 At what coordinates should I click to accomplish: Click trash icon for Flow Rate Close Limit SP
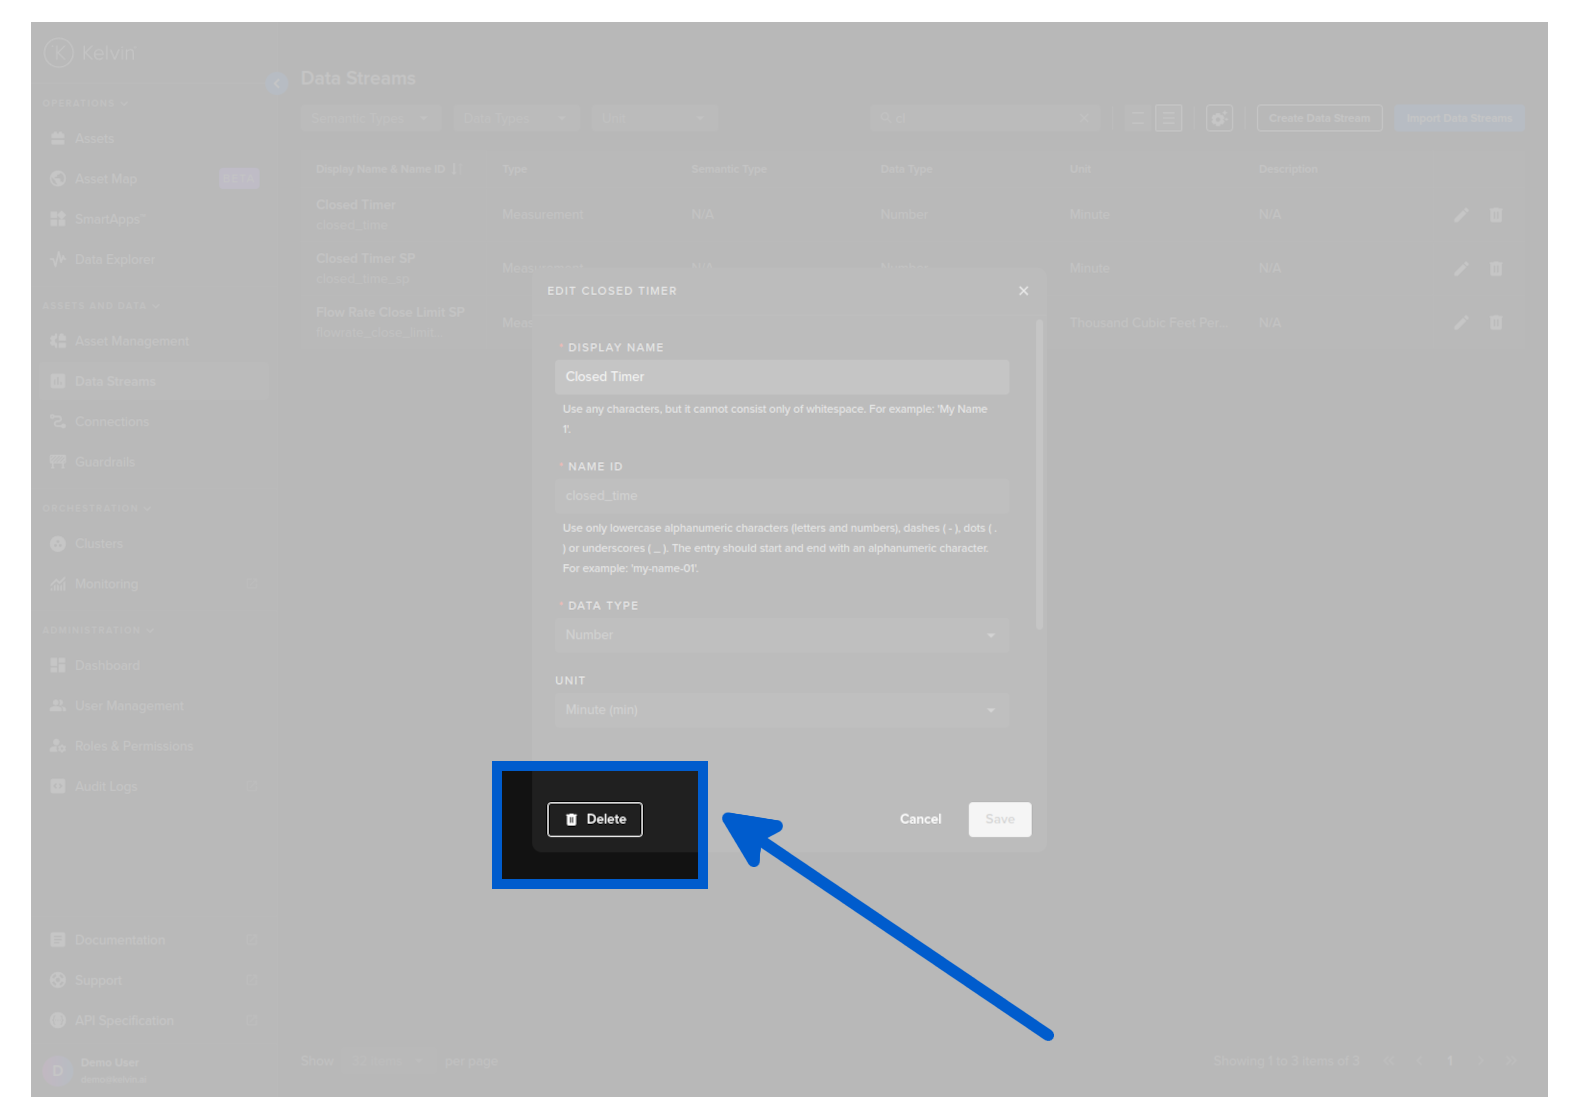pos(1496,323)
